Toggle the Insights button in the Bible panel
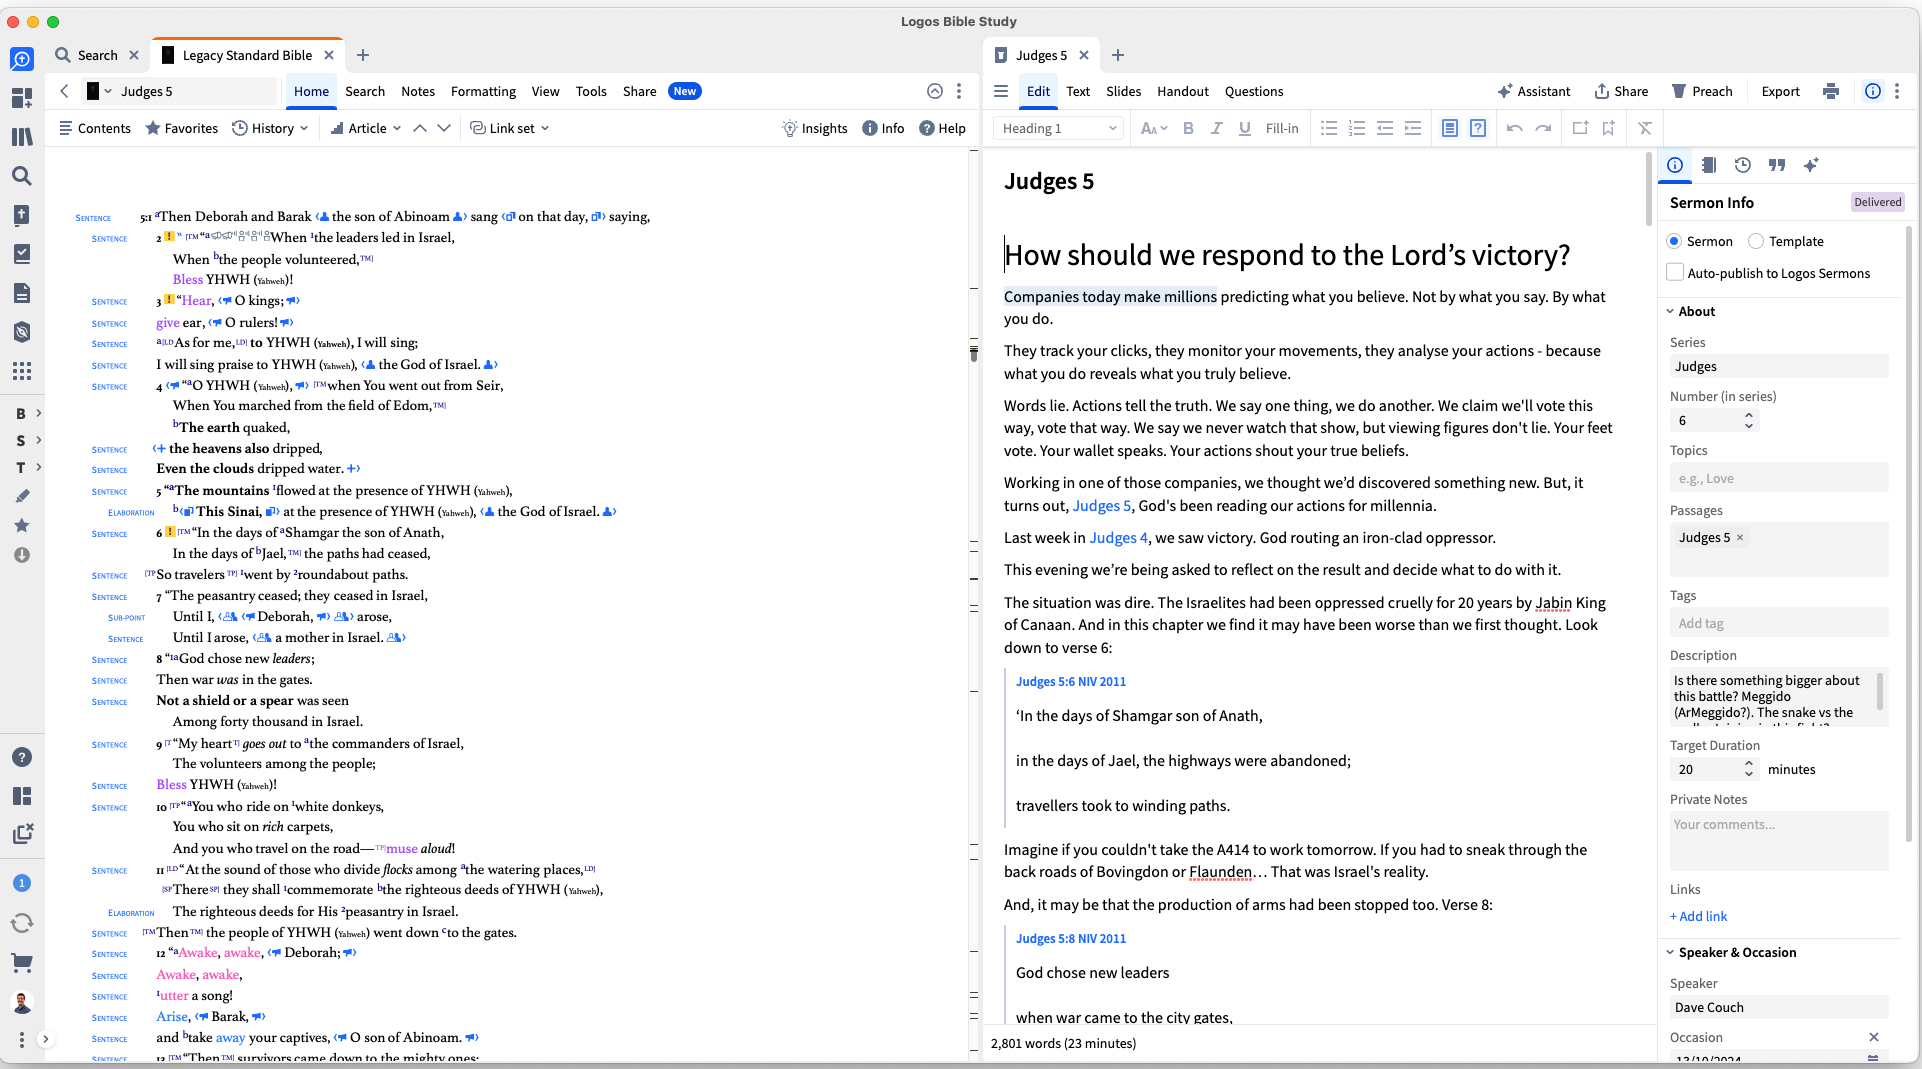Image resolution: width=1922 pixels, height=1069 pixels. 814,128
